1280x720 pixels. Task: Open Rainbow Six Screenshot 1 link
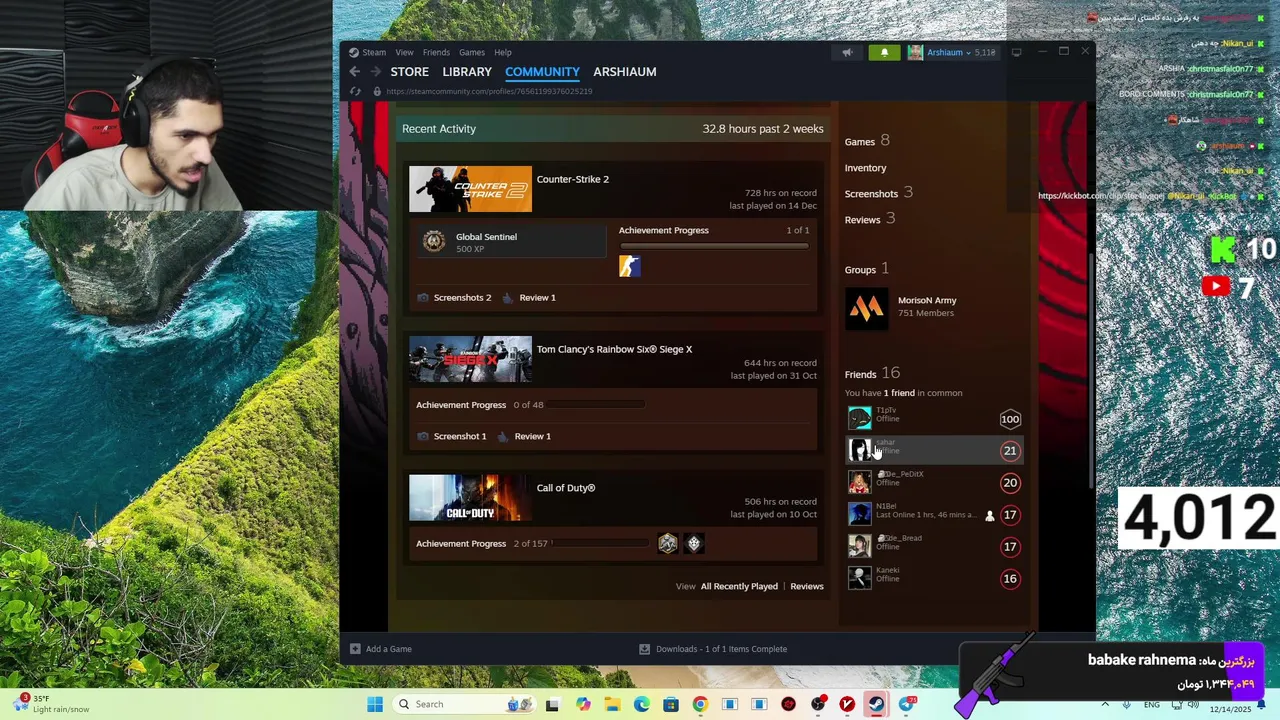click(x=460, y=436)
